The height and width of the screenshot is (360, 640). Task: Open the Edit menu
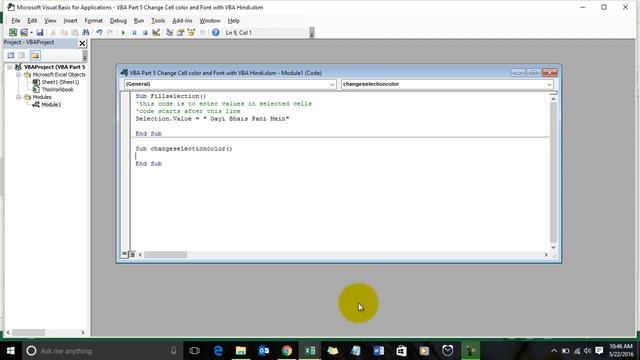[32, 20]
